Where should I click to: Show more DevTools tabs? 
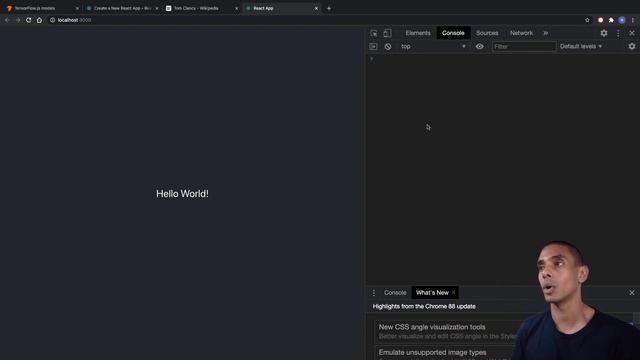pyautogui.click(x=546, y=33)
